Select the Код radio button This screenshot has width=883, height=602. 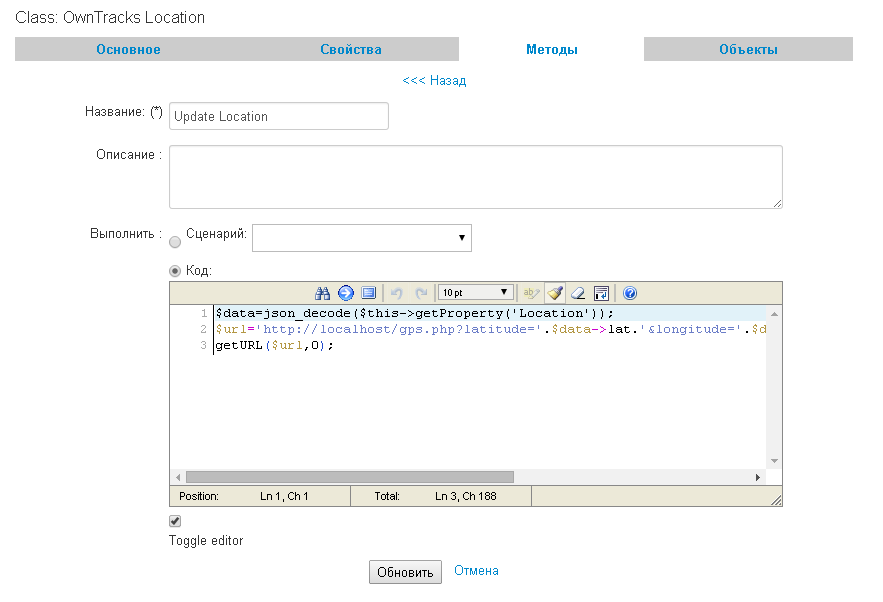tap(175, 271)
